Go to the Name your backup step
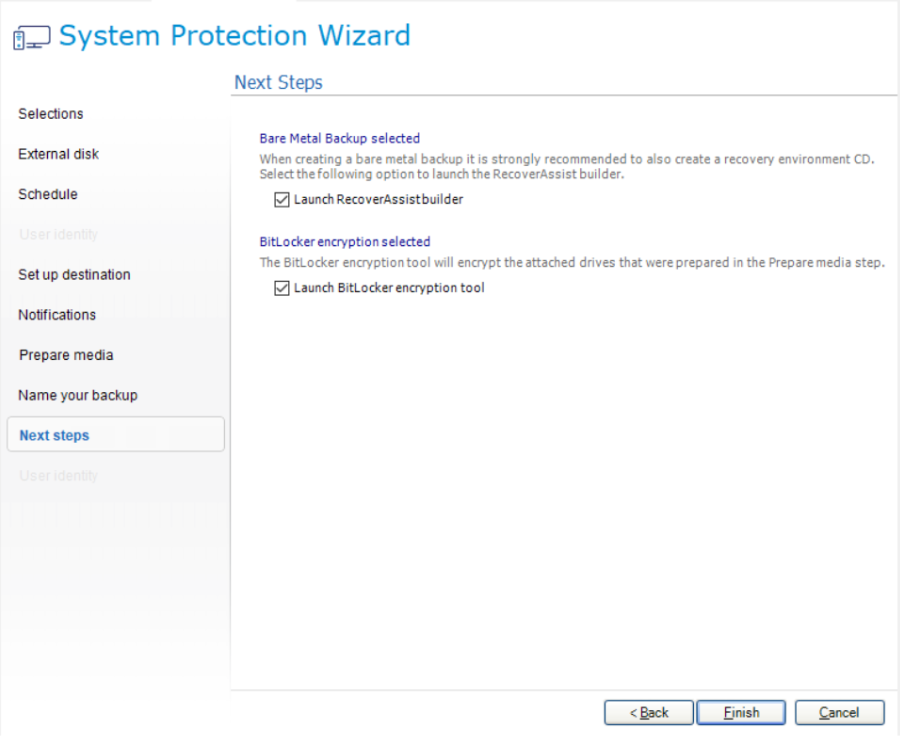 click(78, 395)
